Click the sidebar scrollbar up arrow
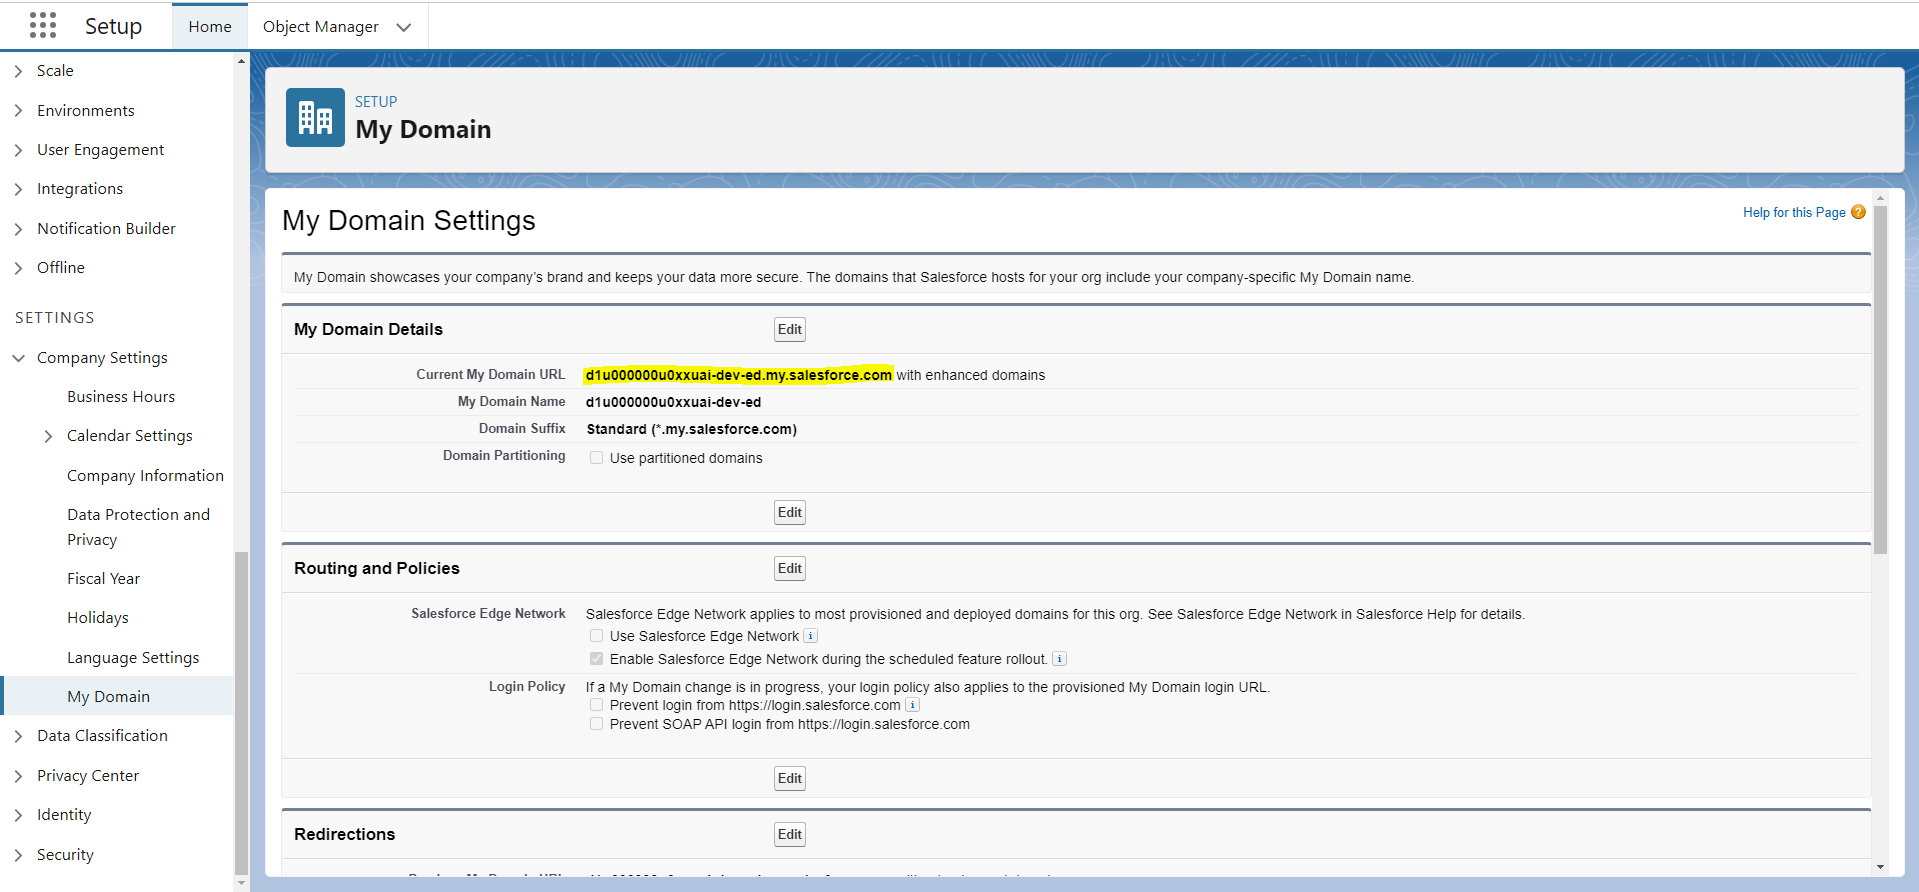Image resolution: width=1919 pixels, height=892 pixels. point(241,61)
